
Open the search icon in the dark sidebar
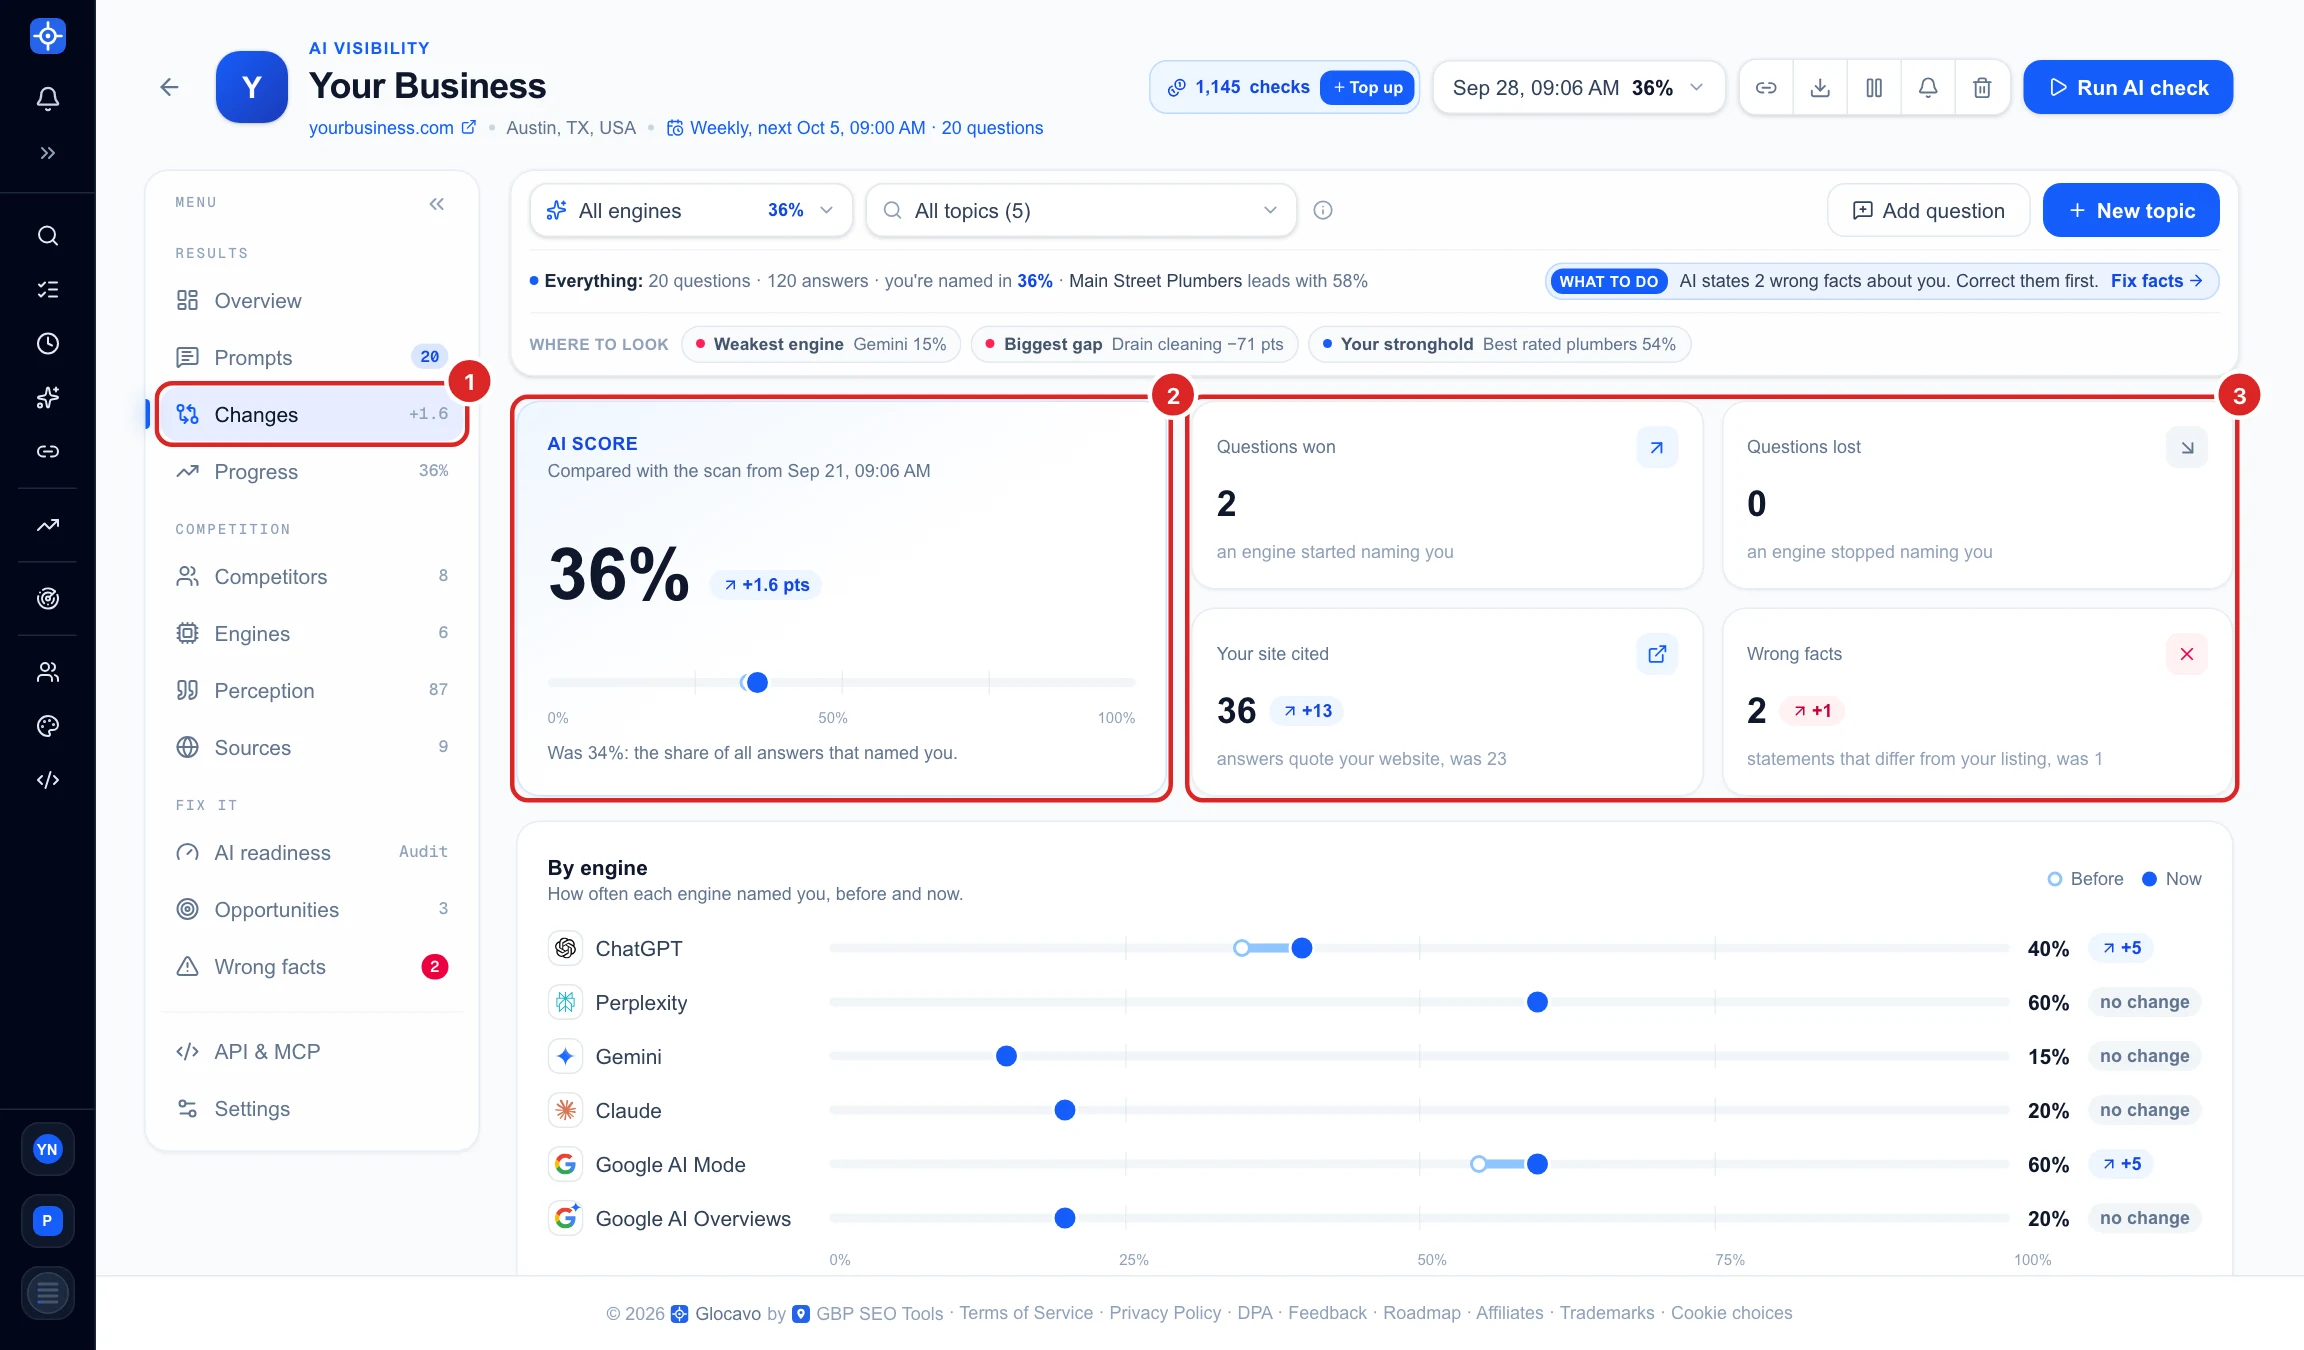coord(47,236)
